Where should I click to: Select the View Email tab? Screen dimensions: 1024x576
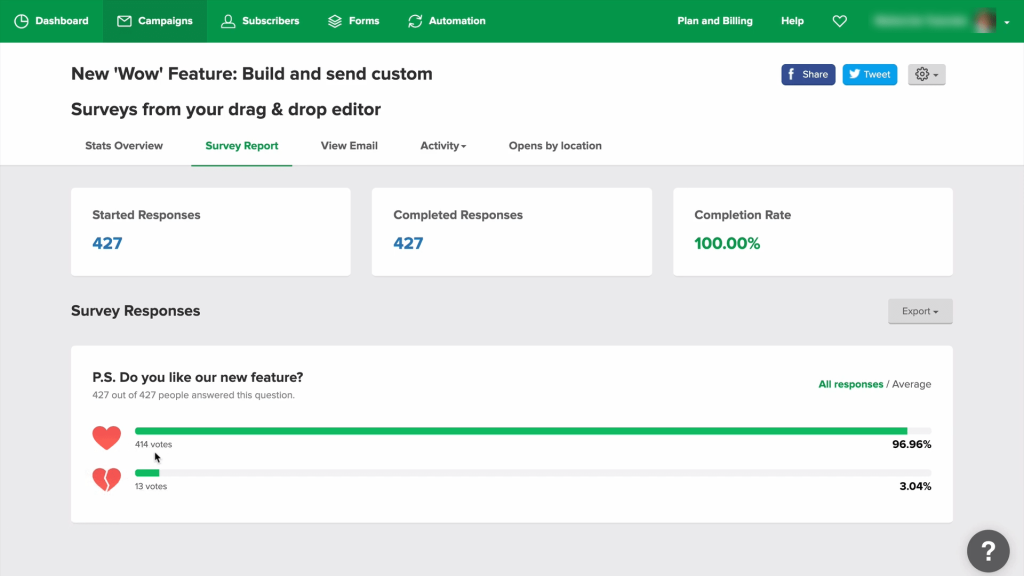click(x=349, y=146)
